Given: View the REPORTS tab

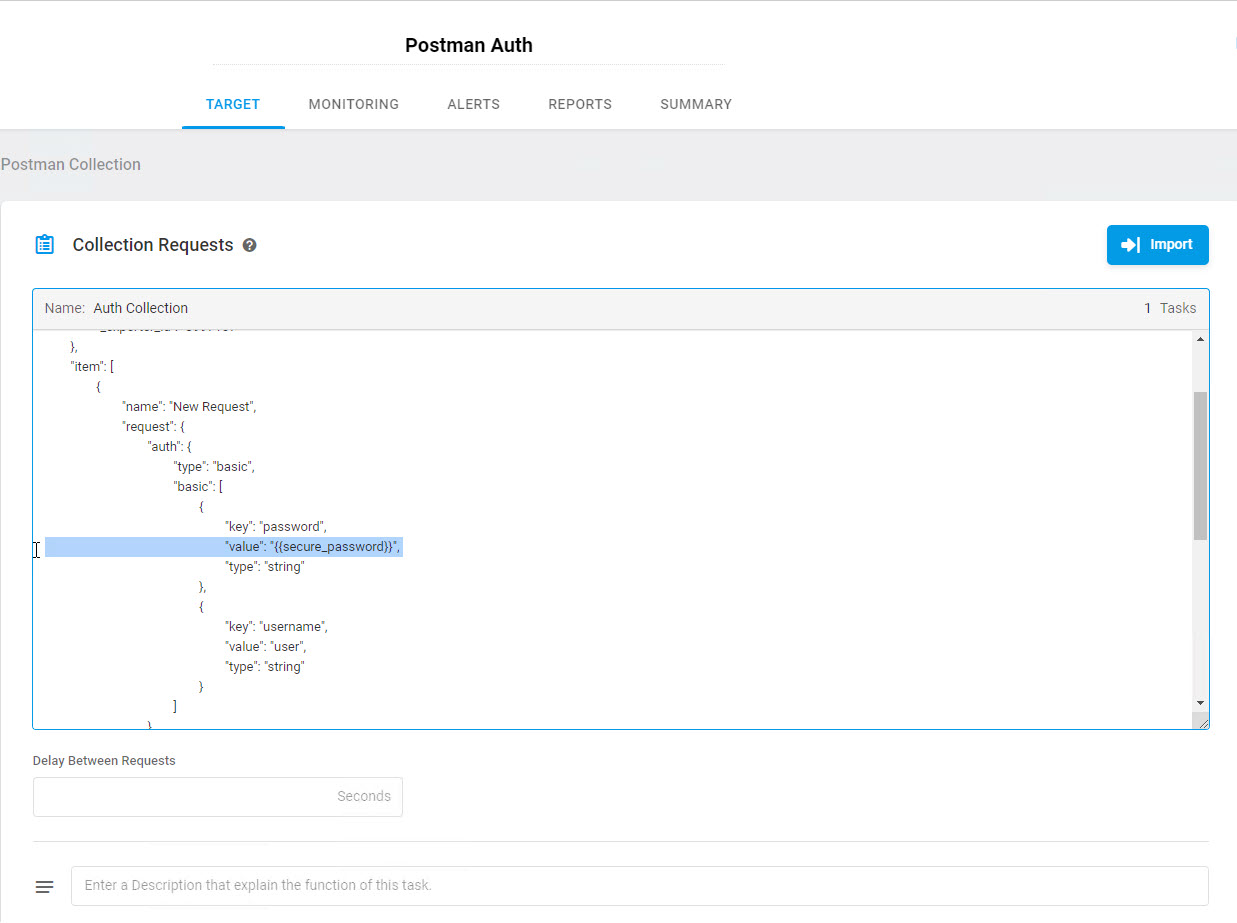Looking at the screenshot, I should point(580,104).
